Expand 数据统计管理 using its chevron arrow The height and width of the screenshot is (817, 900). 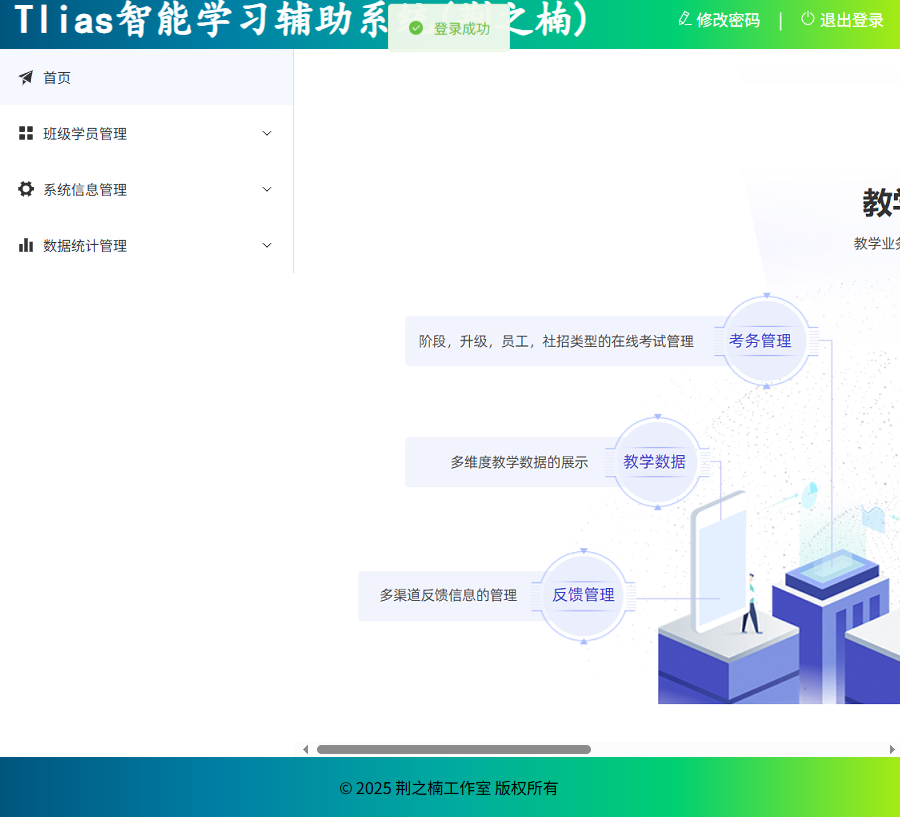click(x=267, y=245)
